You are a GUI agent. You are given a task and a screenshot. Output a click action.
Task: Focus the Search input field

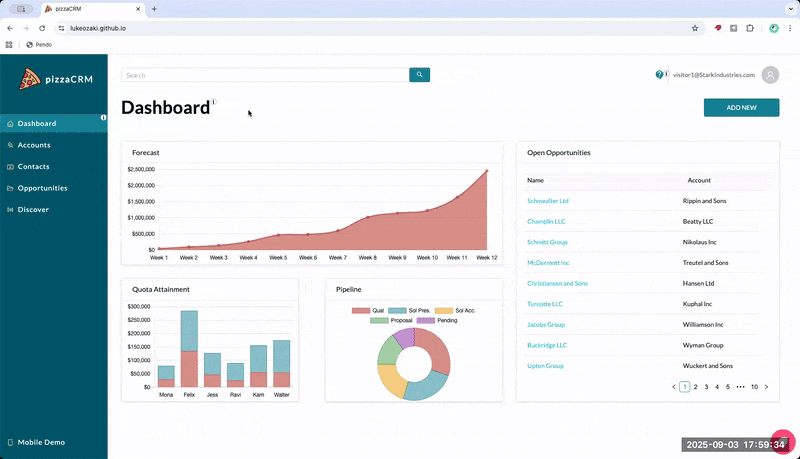(x=265, y=75)
